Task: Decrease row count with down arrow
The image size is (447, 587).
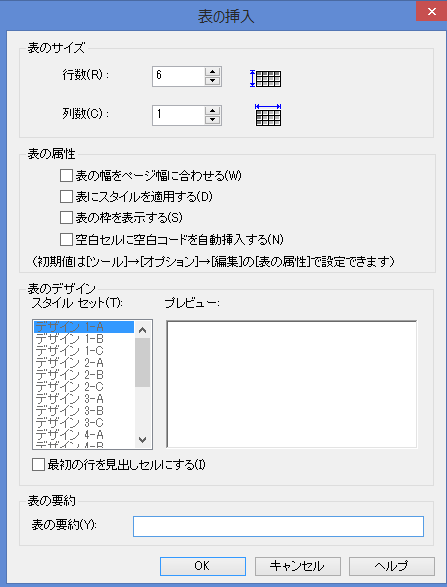Action: pos(213,81)
